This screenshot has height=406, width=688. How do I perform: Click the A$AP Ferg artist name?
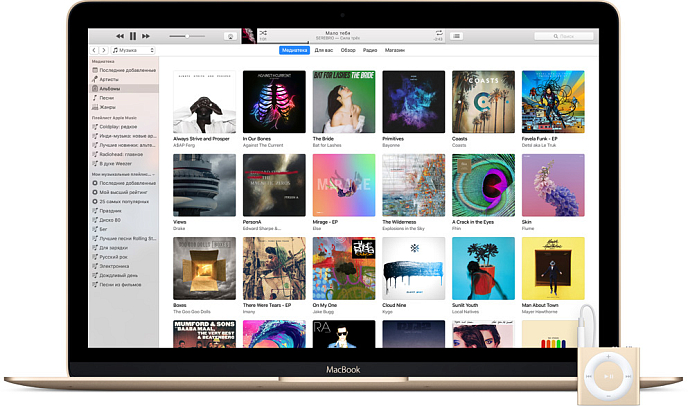[x=184, y=145]
